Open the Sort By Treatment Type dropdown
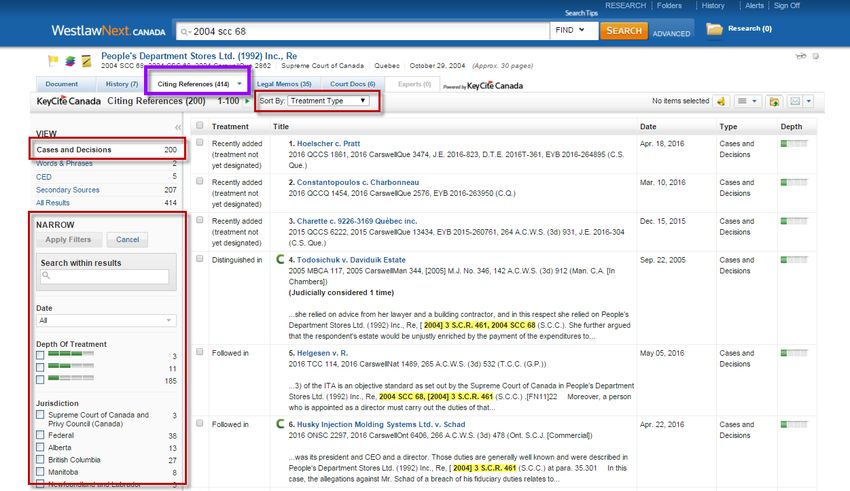This screenshot has width=850, height=491. pos(329,101)
